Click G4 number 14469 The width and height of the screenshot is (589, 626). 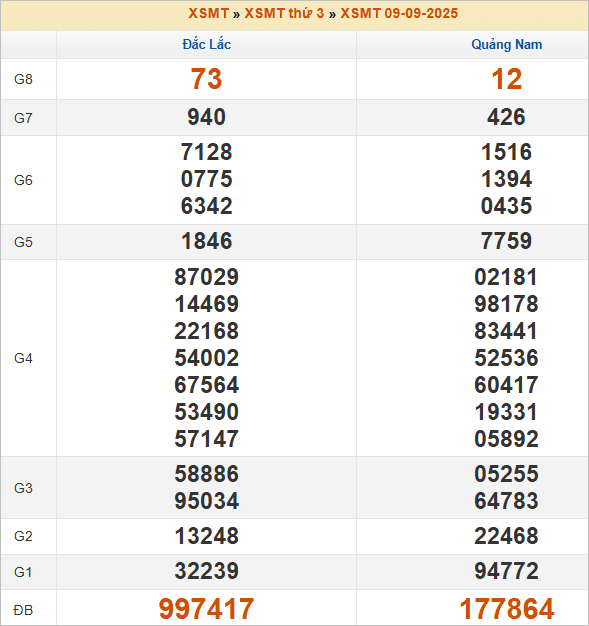tap(206, 304)
